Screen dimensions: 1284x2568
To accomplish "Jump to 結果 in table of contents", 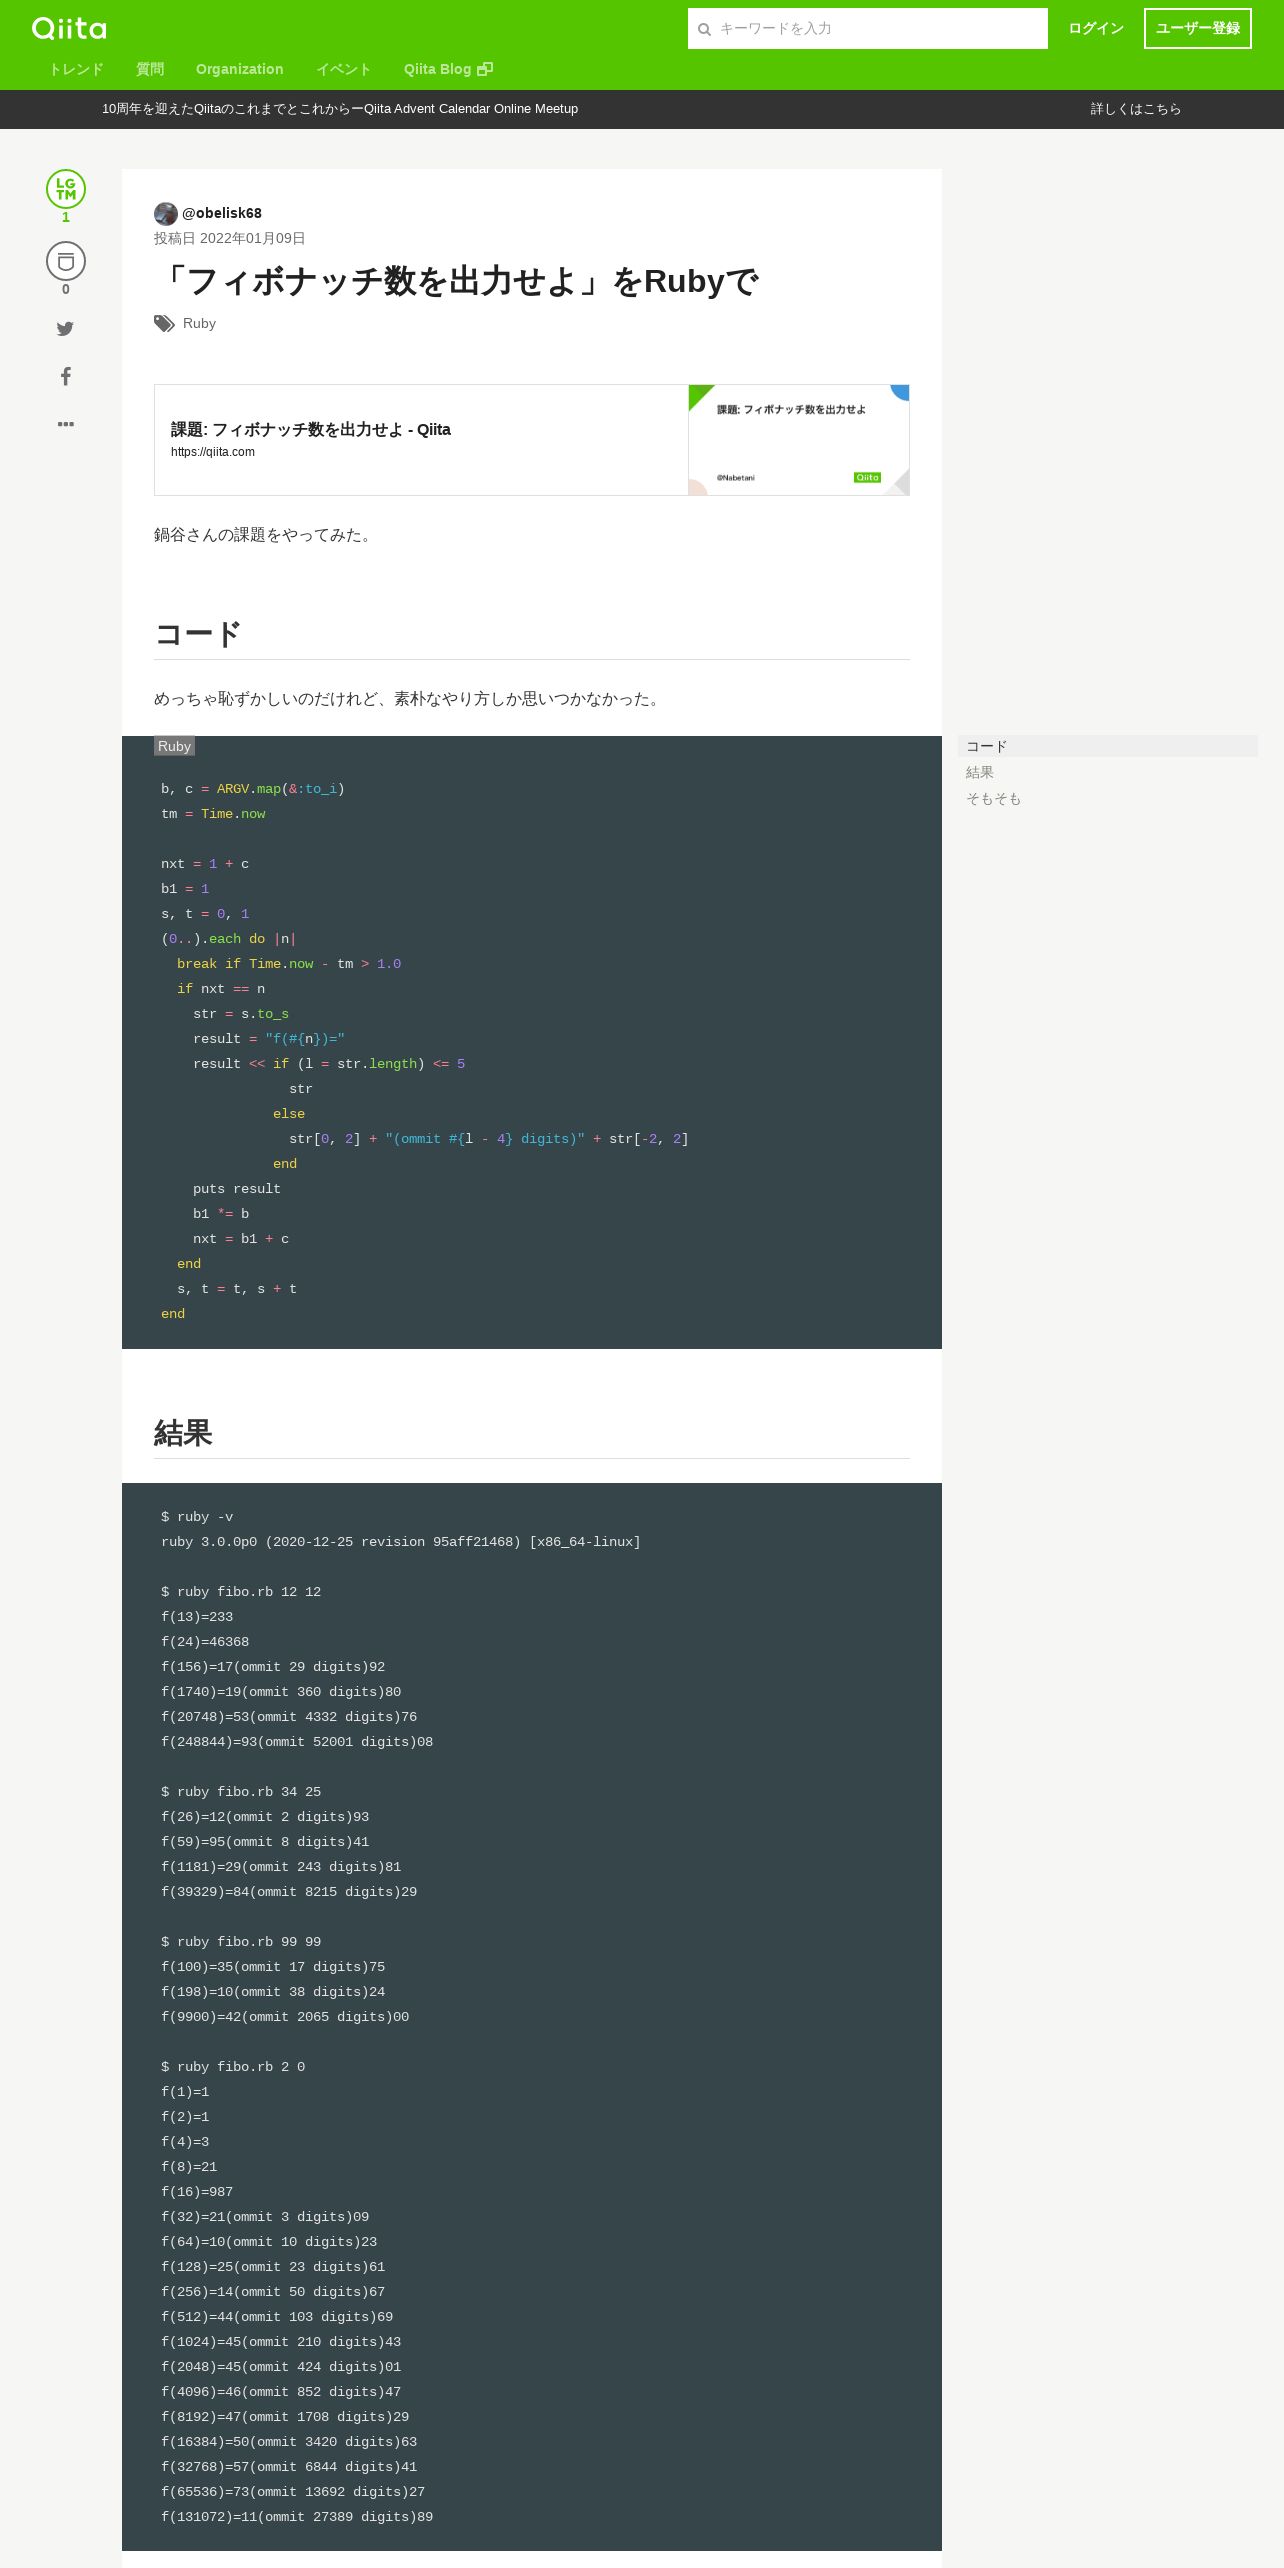I will coord(980,772).
